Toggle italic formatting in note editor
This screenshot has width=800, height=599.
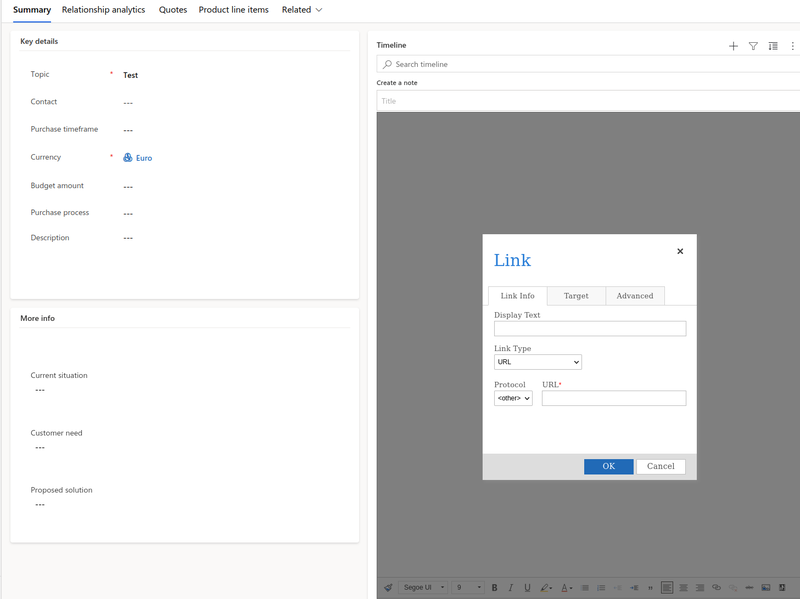pyautogui.click(x=511, y=588)
